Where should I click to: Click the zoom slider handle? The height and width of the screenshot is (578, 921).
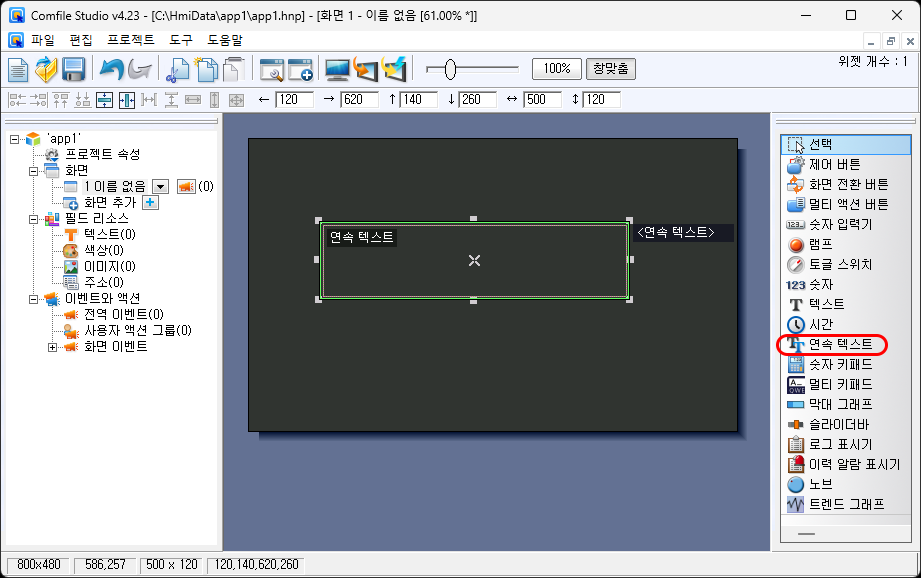coord(450,69)
